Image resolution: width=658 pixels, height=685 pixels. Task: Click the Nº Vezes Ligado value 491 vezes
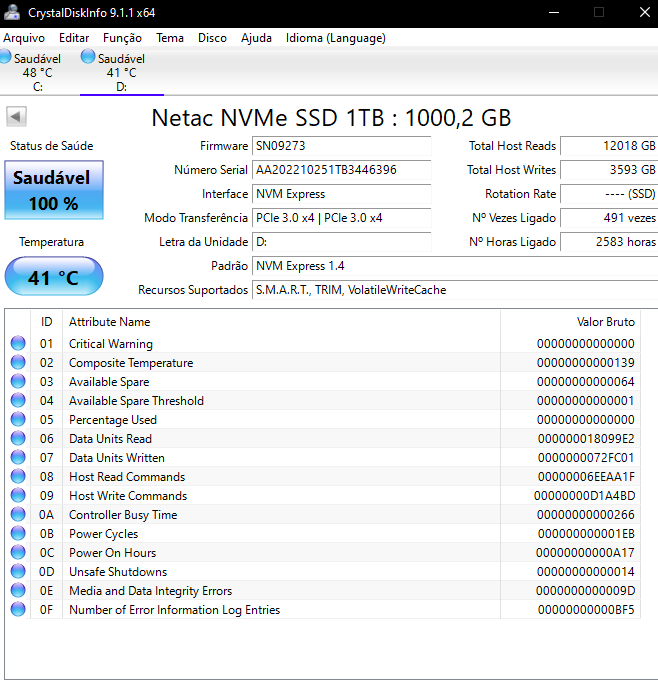click(609, 218)
